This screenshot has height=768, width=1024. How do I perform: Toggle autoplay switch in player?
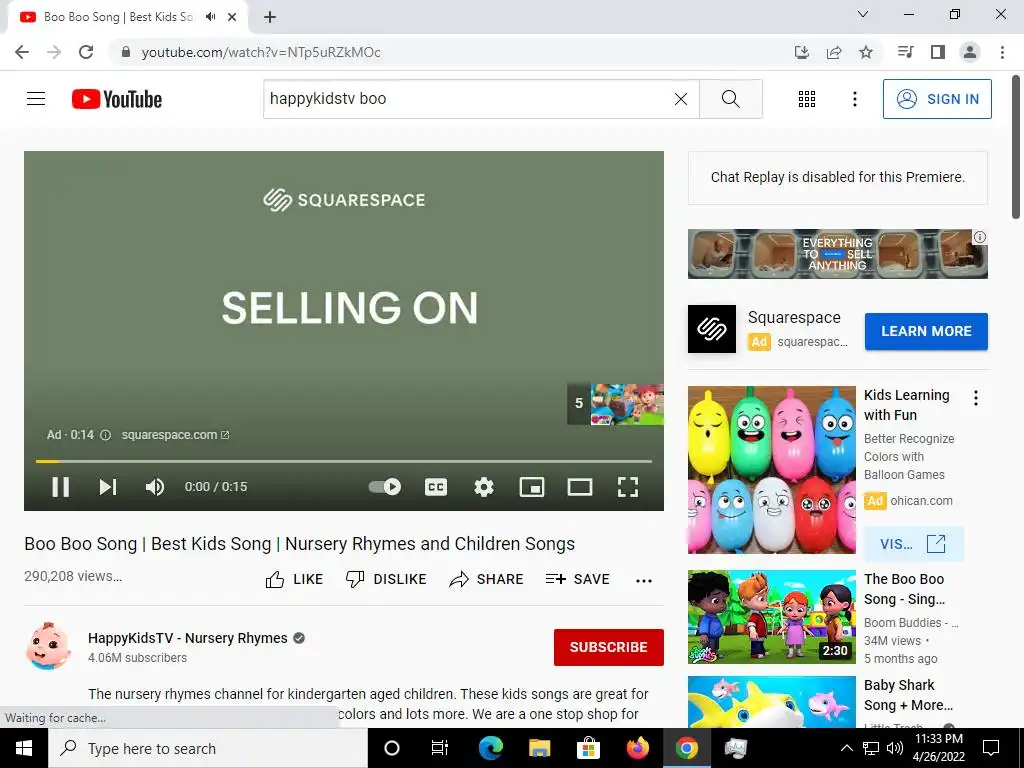[x=385, y=487]
